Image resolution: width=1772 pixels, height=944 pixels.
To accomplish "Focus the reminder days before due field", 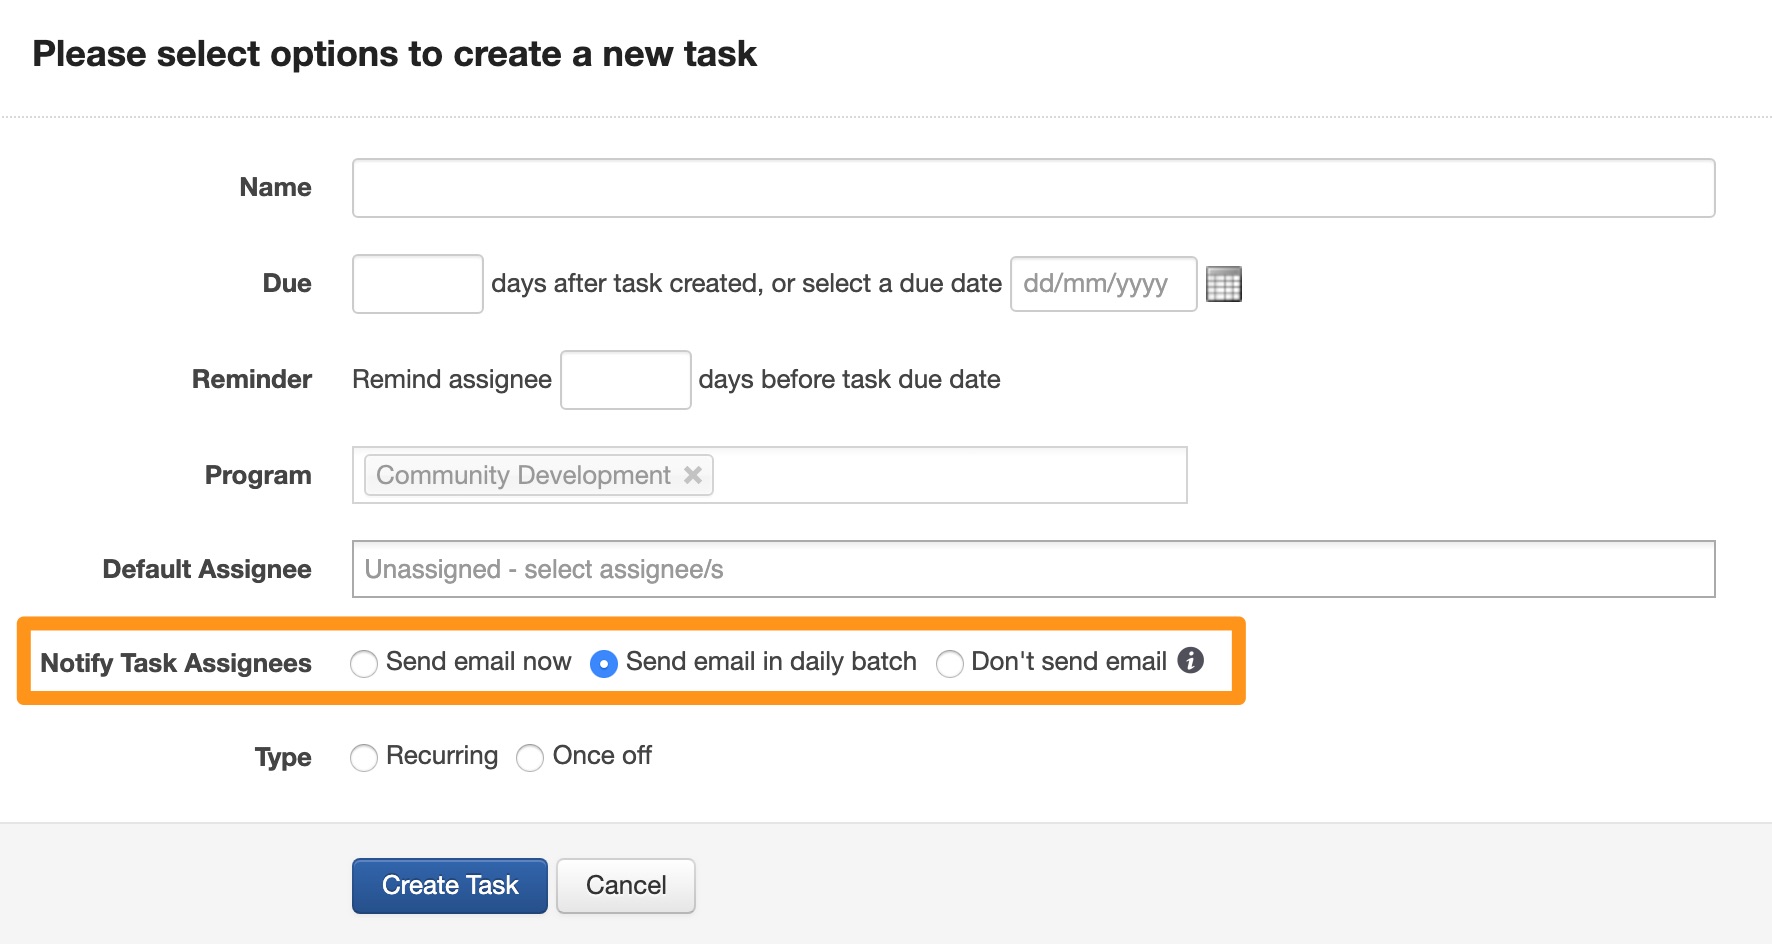I will click(626, 380).
